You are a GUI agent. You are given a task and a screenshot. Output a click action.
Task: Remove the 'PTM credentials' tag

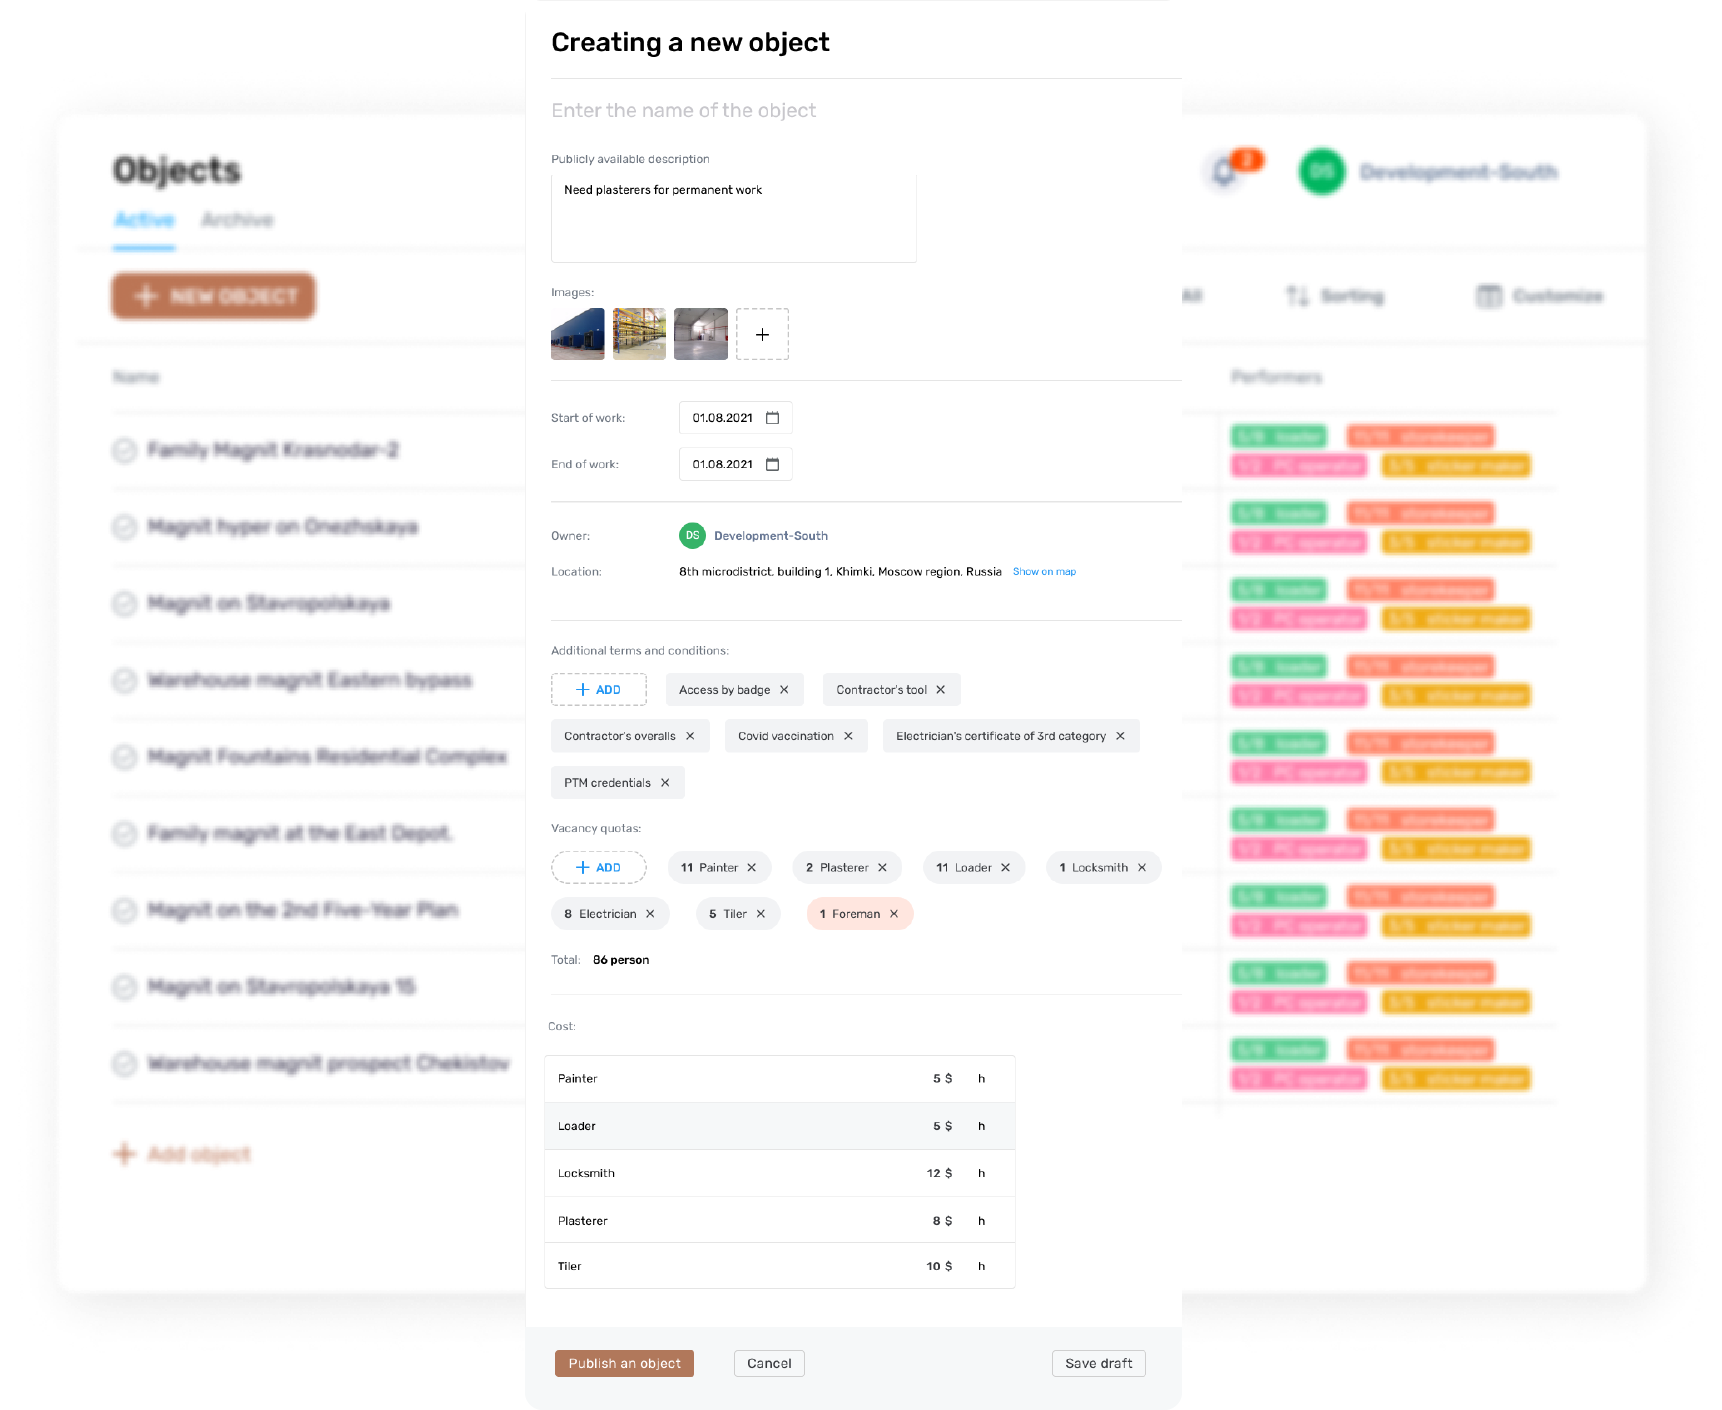665,783
